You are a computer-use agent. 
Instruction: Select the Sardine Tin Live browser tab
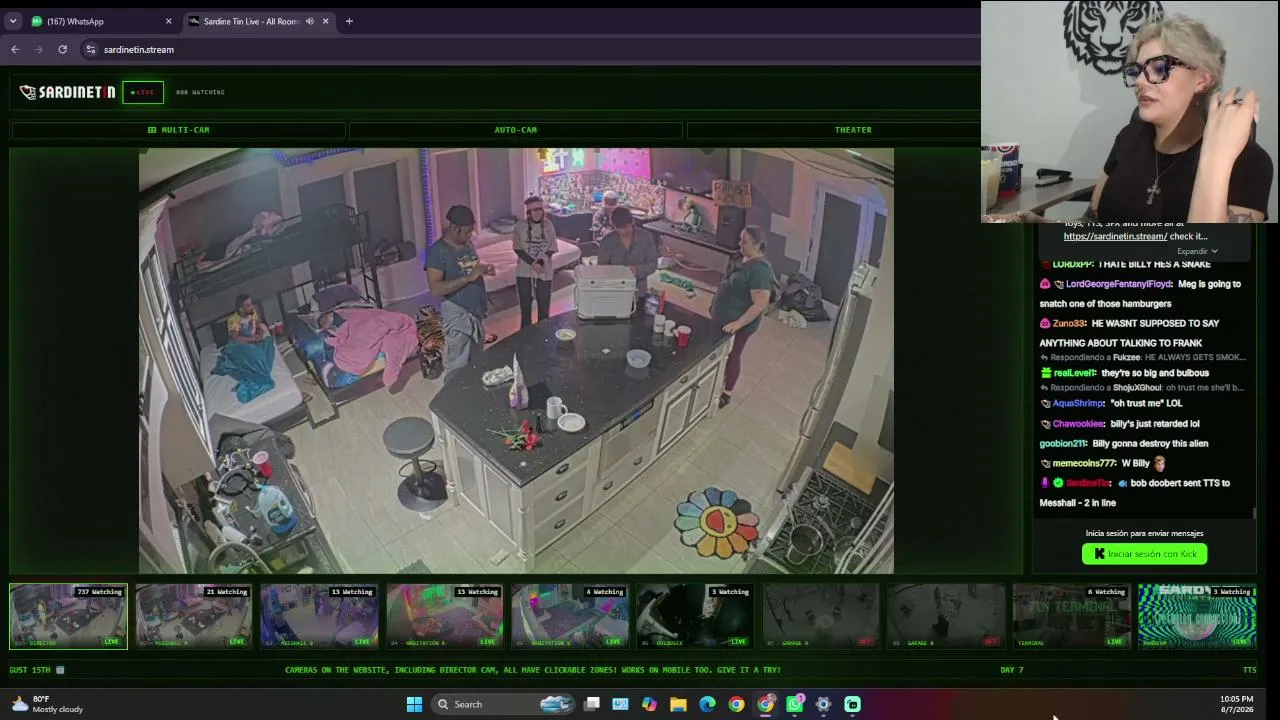pyautogui.click(x=258, y=21)
